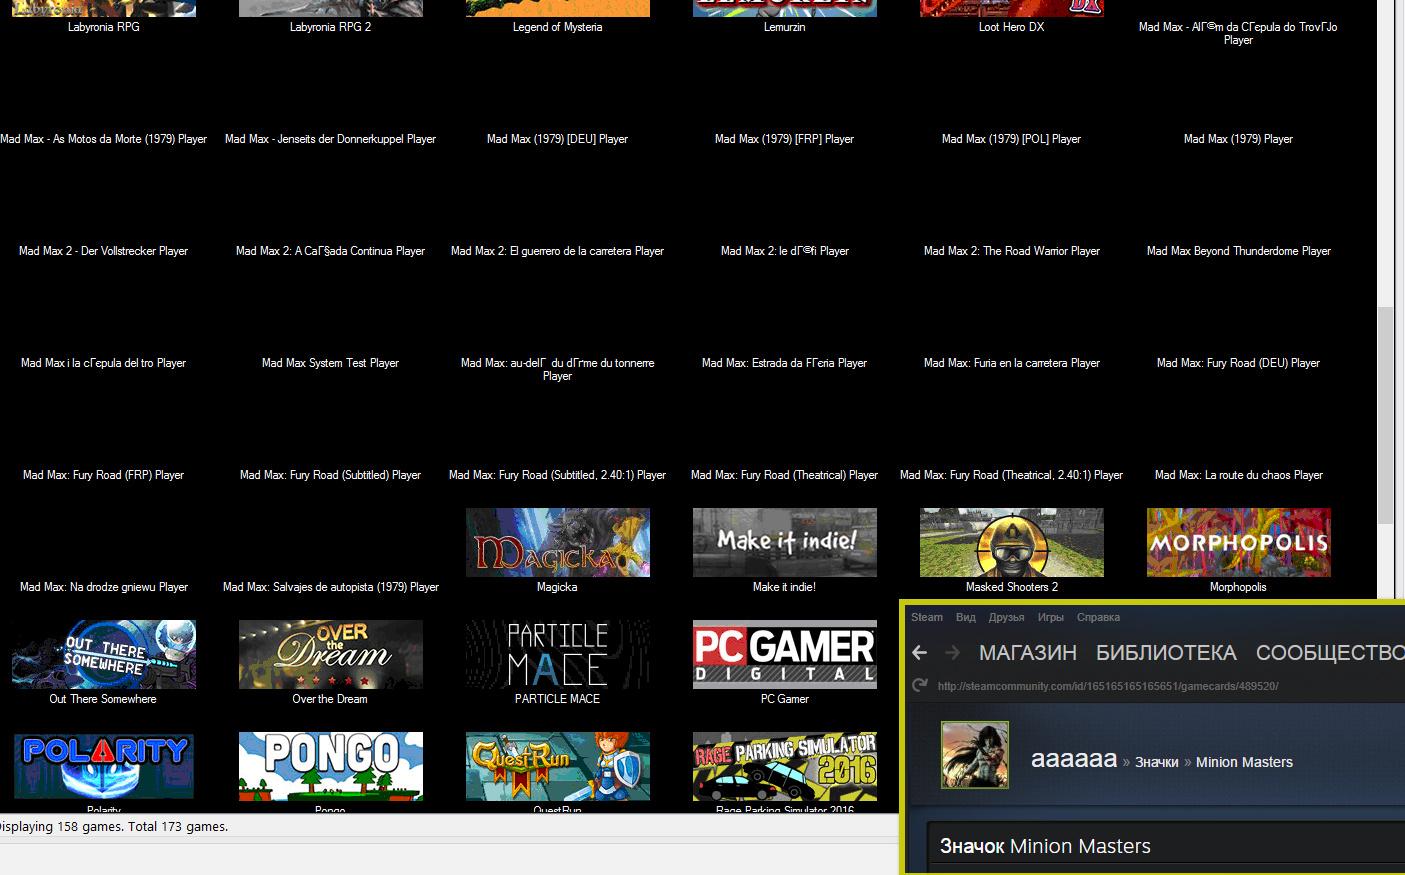This screenshot has height=875, width=1405.
Task: Select the Make it indie! game thumbnail
Action: (785, 542)
